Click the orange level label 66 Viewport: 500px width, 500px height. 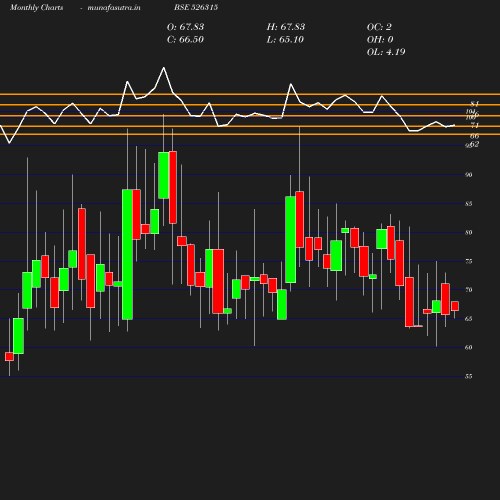point(475,136)
